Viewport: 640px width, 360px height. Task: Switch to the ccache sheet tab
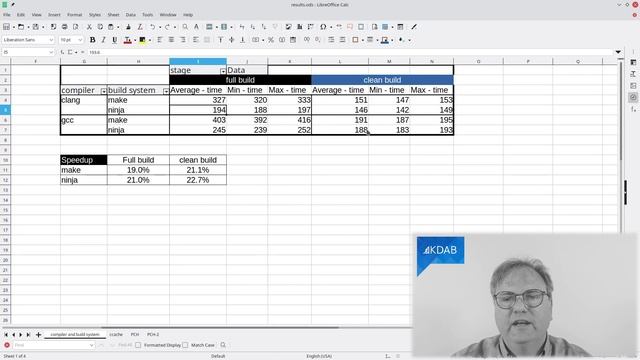[116, 335]
